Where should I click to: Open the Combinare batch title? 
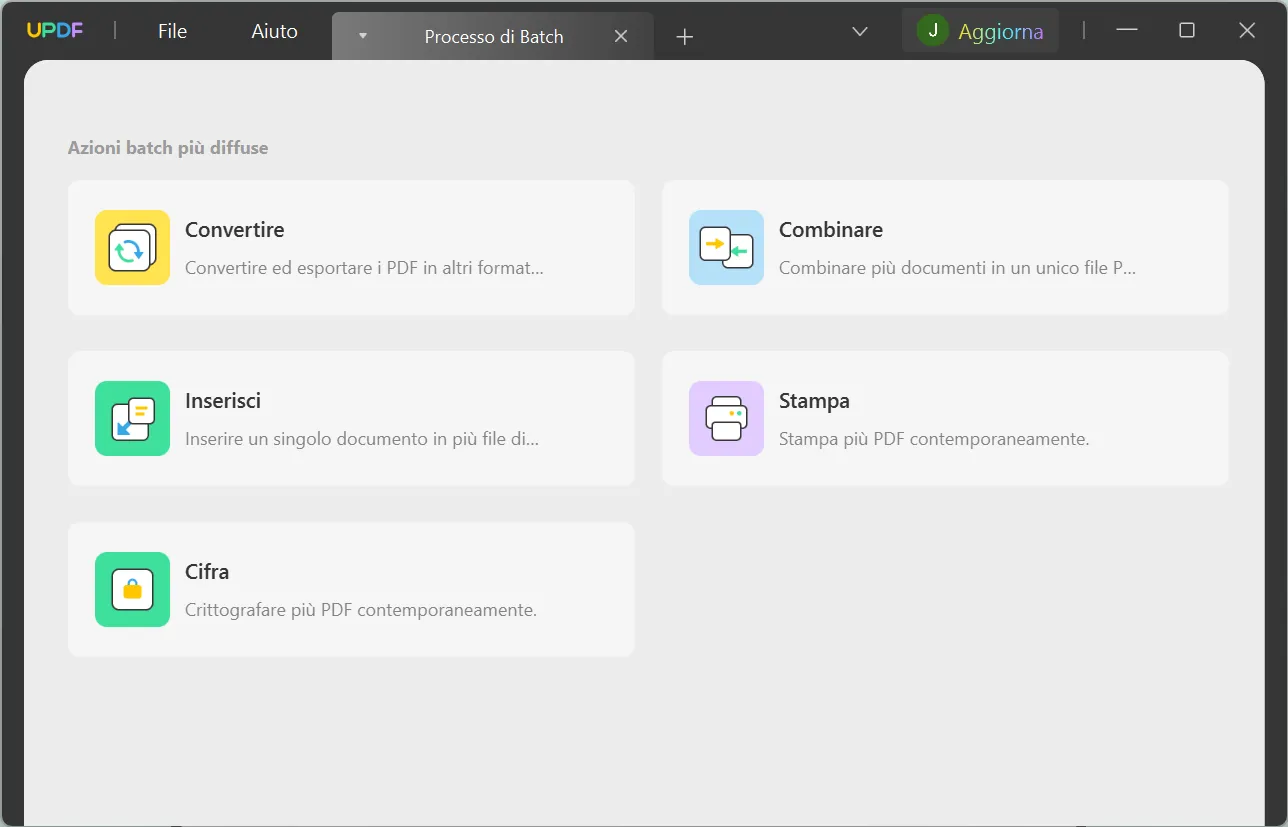click(831, 229)
